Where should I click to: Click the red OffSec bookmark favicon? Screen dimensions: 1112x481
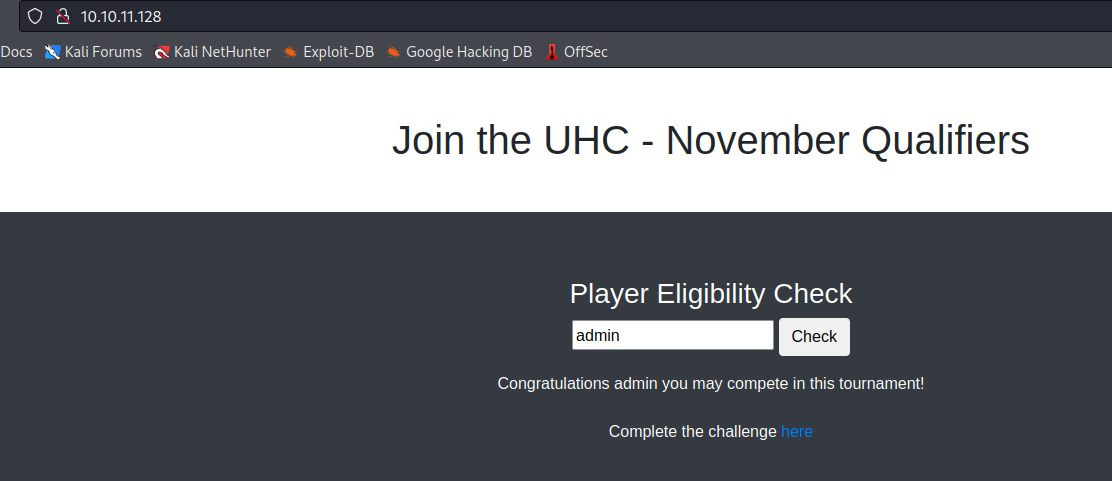pyautogui.click(x=552, y=52)
